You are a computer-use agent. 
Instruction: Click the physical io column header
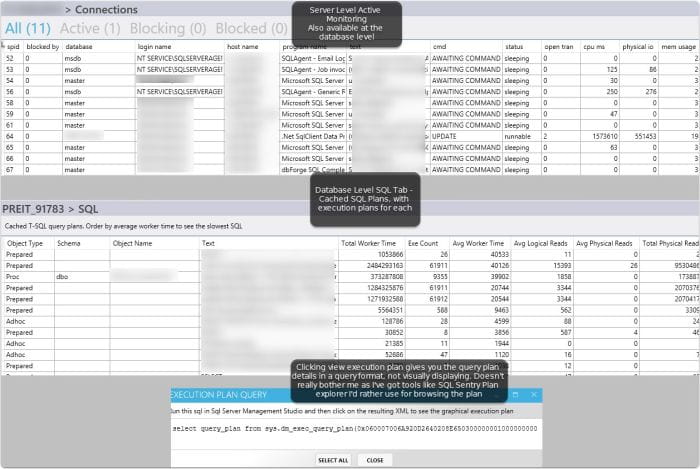(x=642, y=46)
